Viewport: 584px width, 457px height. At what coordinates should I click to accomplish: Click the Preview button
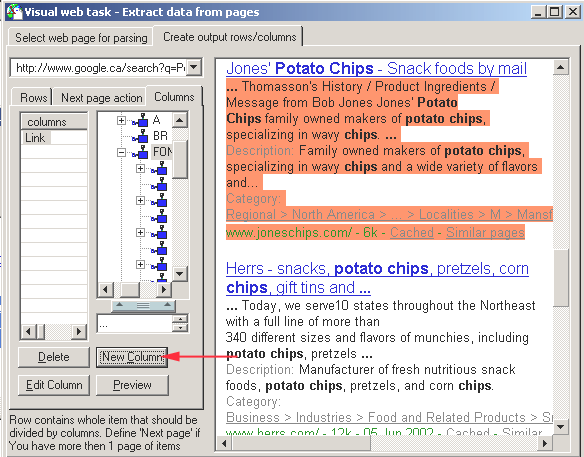tap(132, 385)
